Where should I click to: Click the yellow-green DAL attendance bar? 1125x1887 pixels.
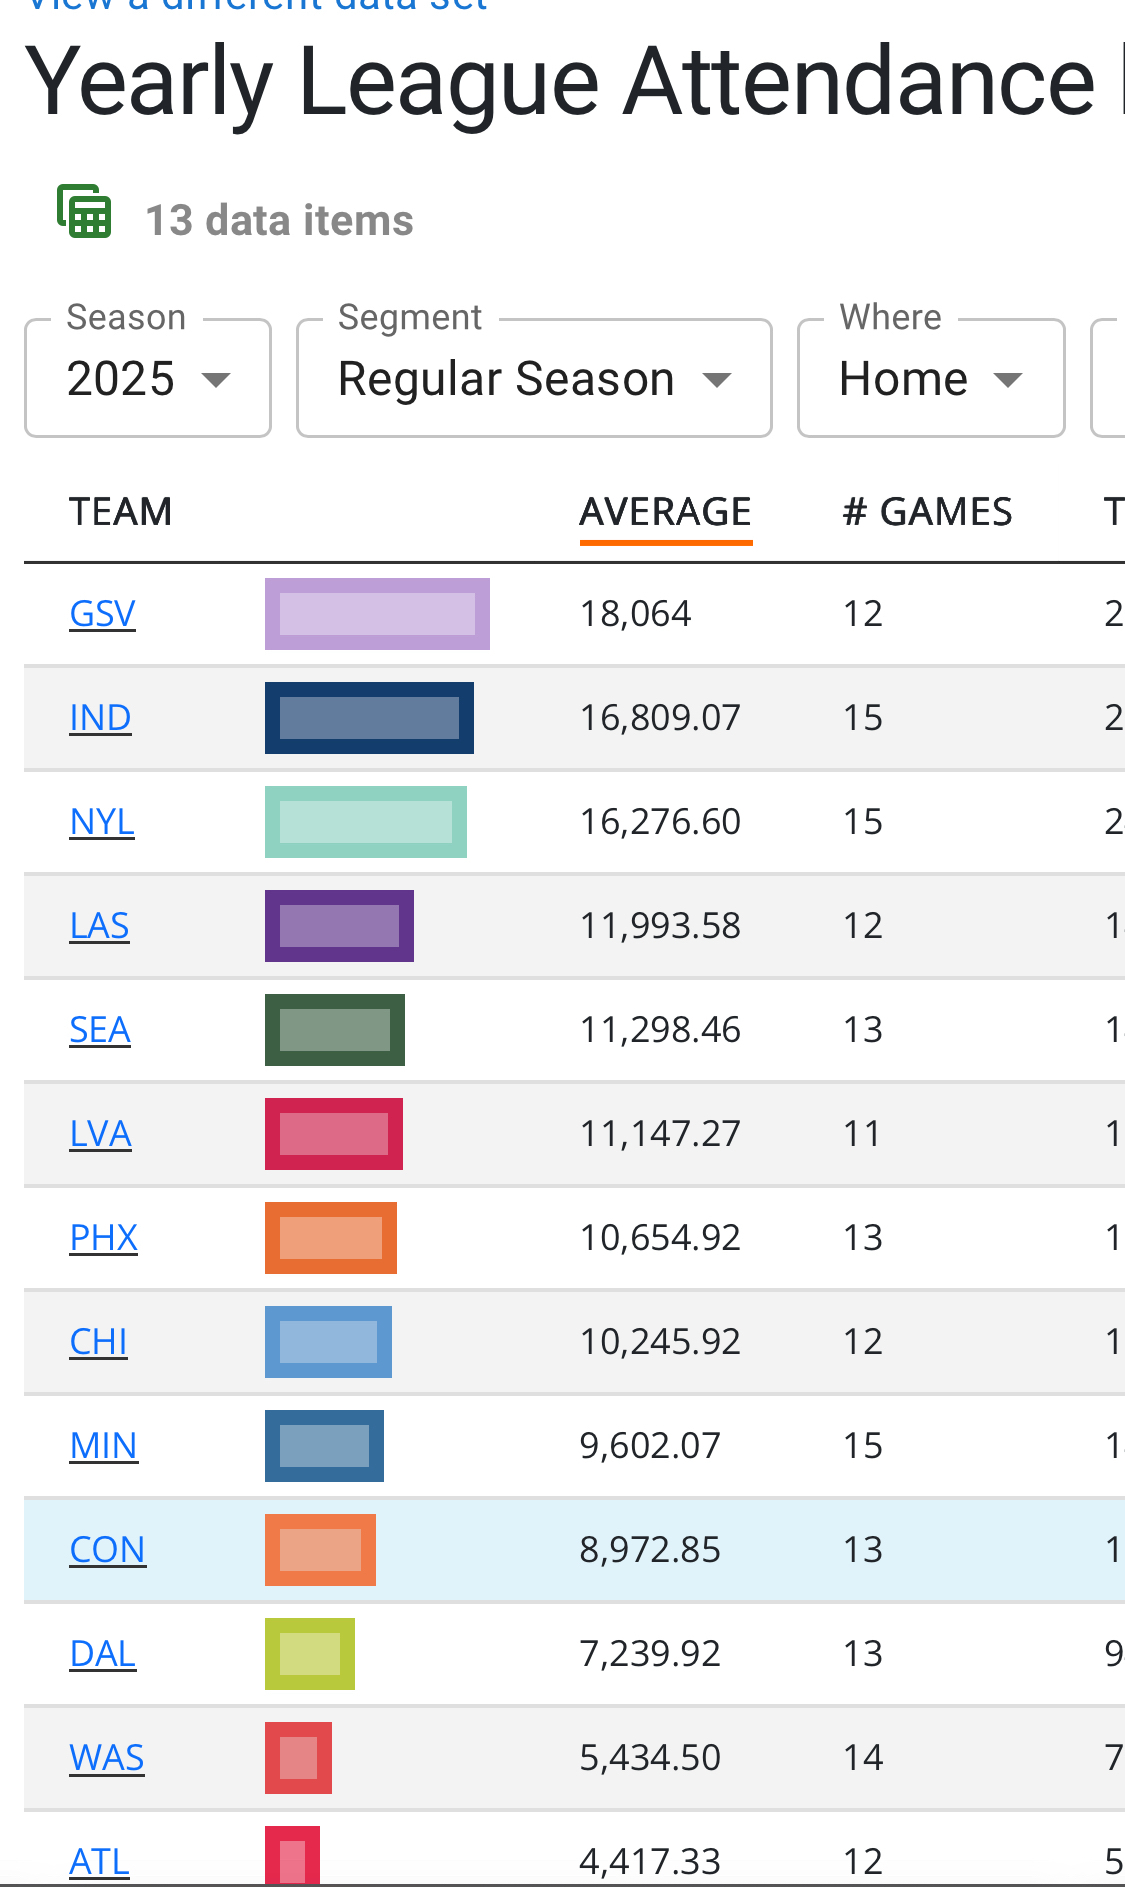(309, 1654)
